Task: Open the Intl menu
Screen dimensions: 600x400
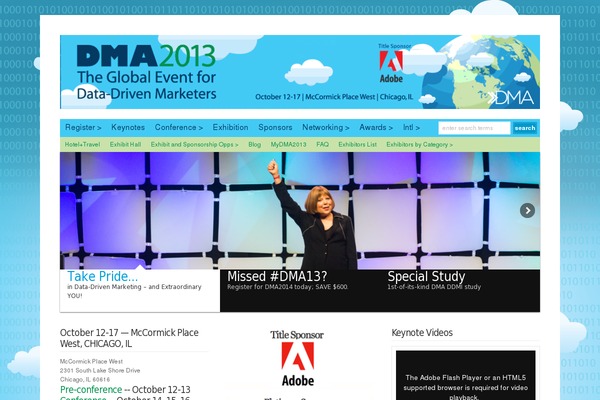Action: pos(411,127)
